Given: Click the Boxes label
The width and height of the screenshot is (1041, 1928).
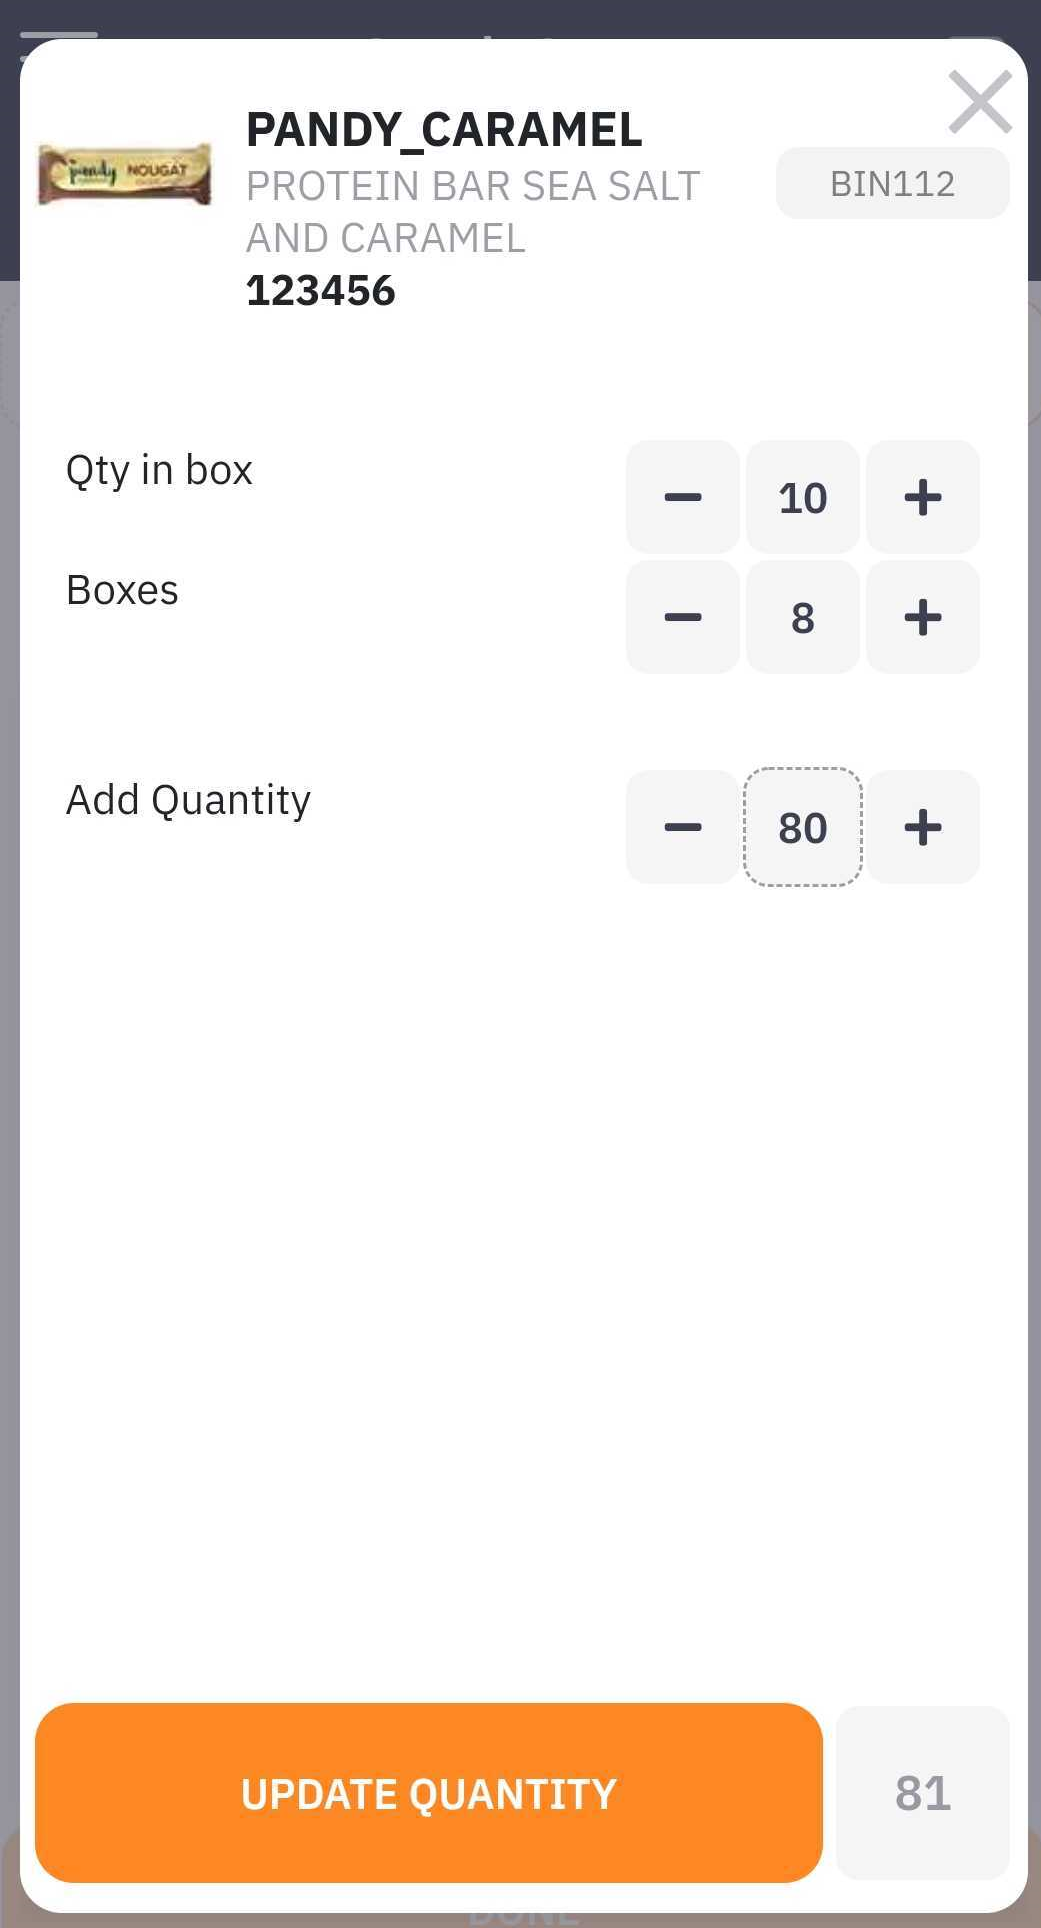Looking at the screenshot, I should pyautogui.click(x=122, y=590).
